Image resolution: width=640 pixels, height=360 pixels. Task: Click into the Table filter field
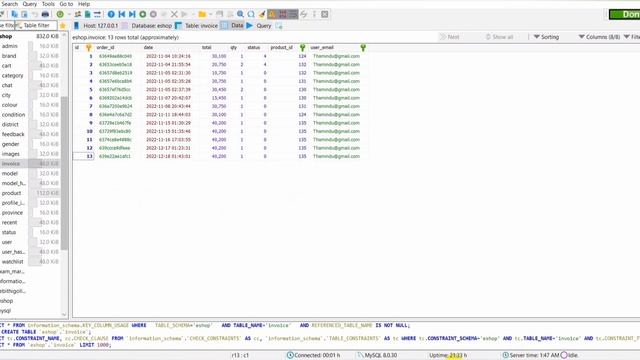(x=36, y=25)
